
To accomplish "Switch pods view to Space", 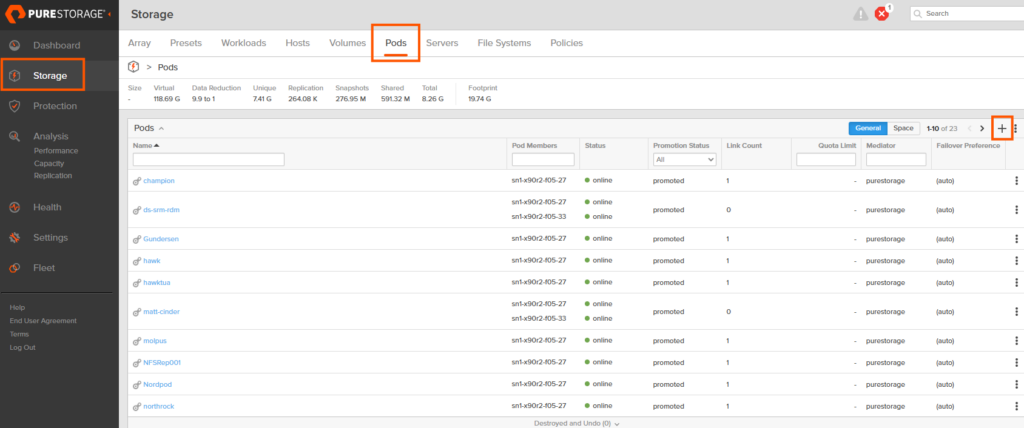I will click(x=902, y=129).
